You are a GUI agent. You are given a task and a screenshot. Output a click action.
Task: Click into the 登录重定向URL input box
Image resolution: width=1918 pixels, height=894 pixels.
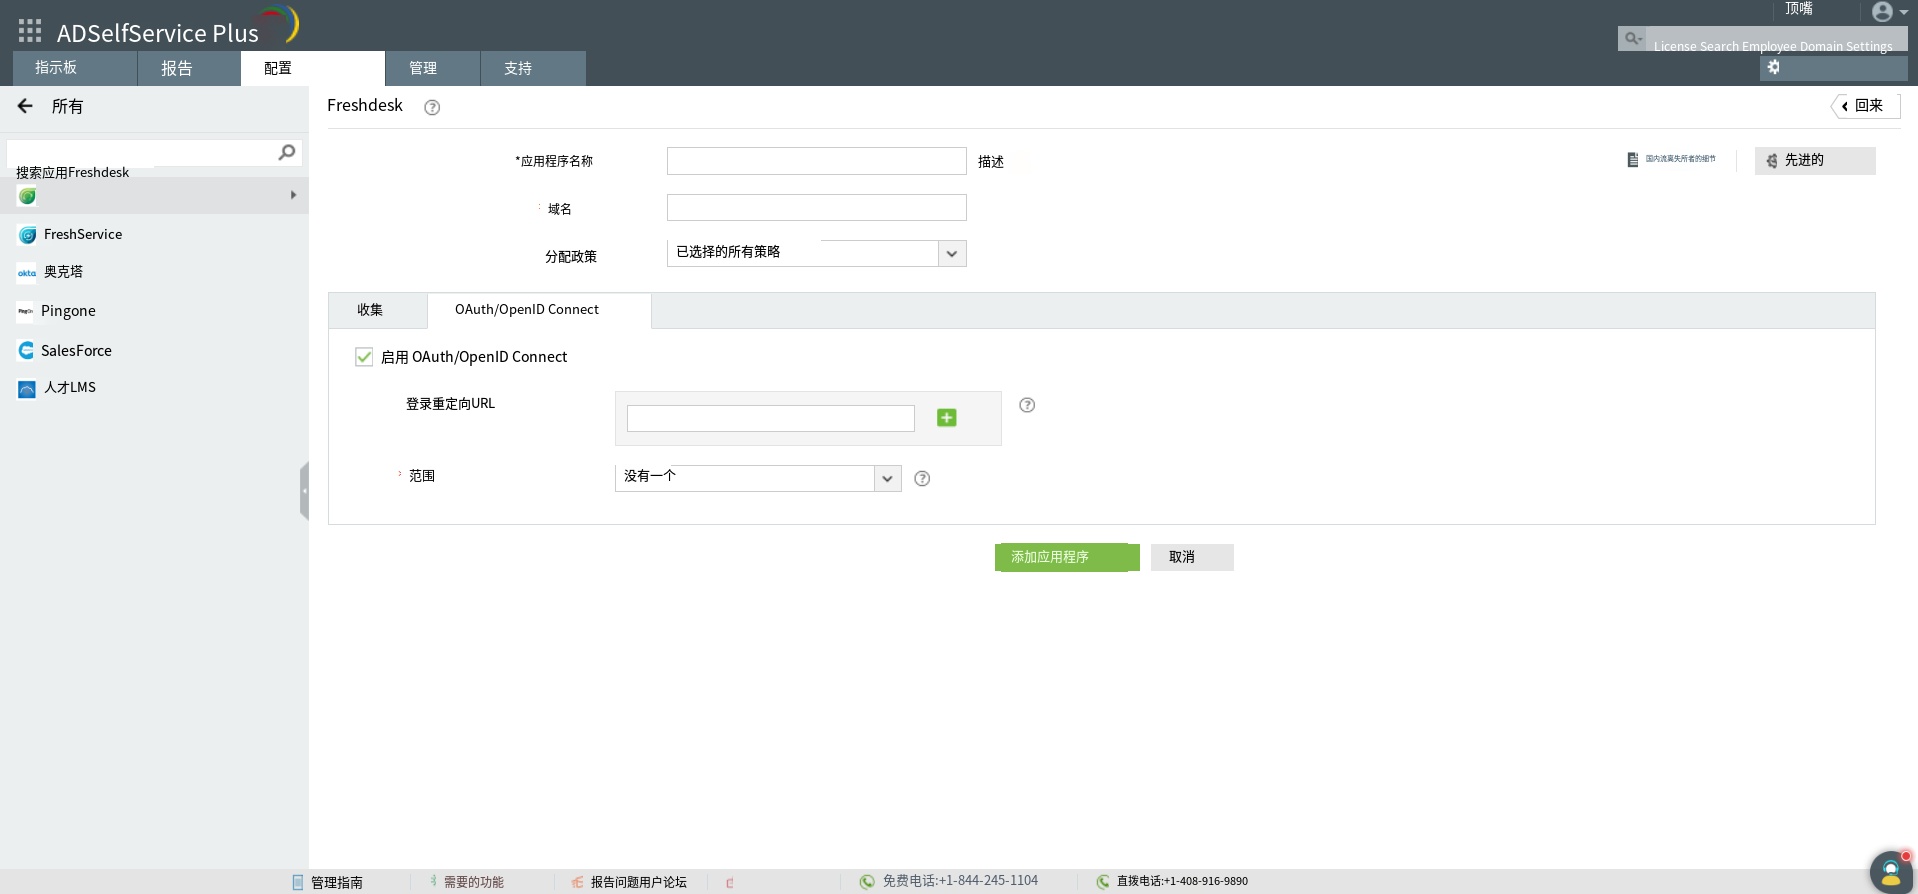770,418
